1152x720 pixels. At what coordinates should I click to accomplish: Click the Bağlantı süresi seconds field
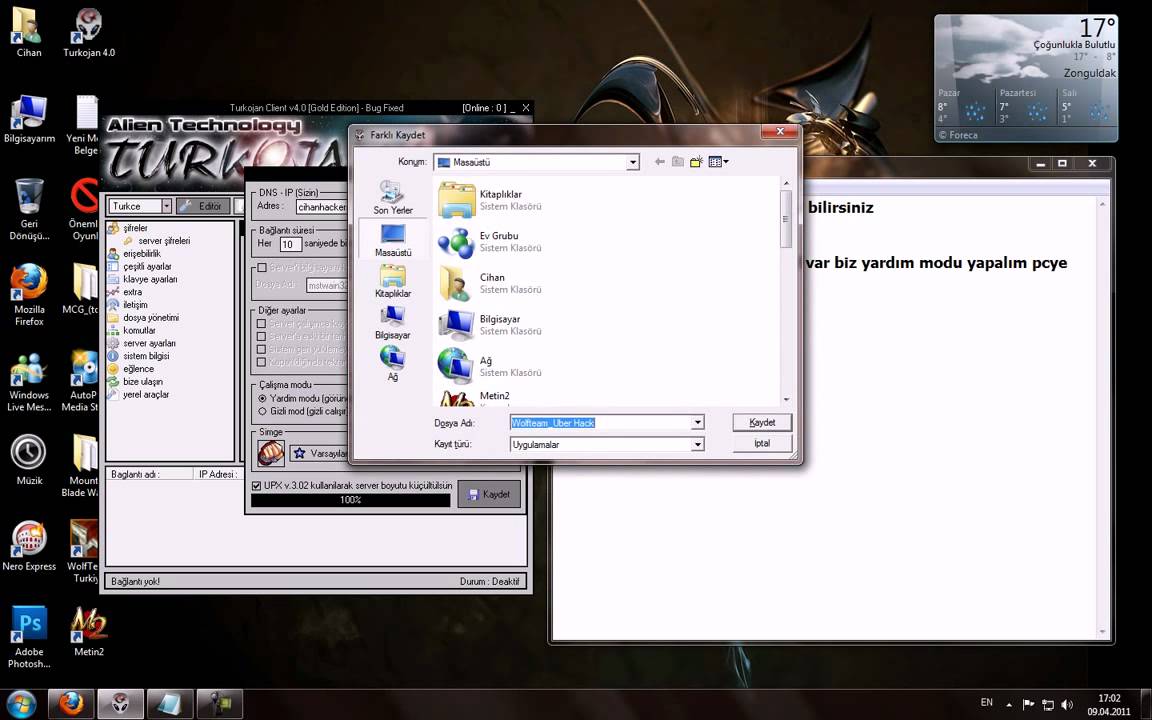[290, 244]
